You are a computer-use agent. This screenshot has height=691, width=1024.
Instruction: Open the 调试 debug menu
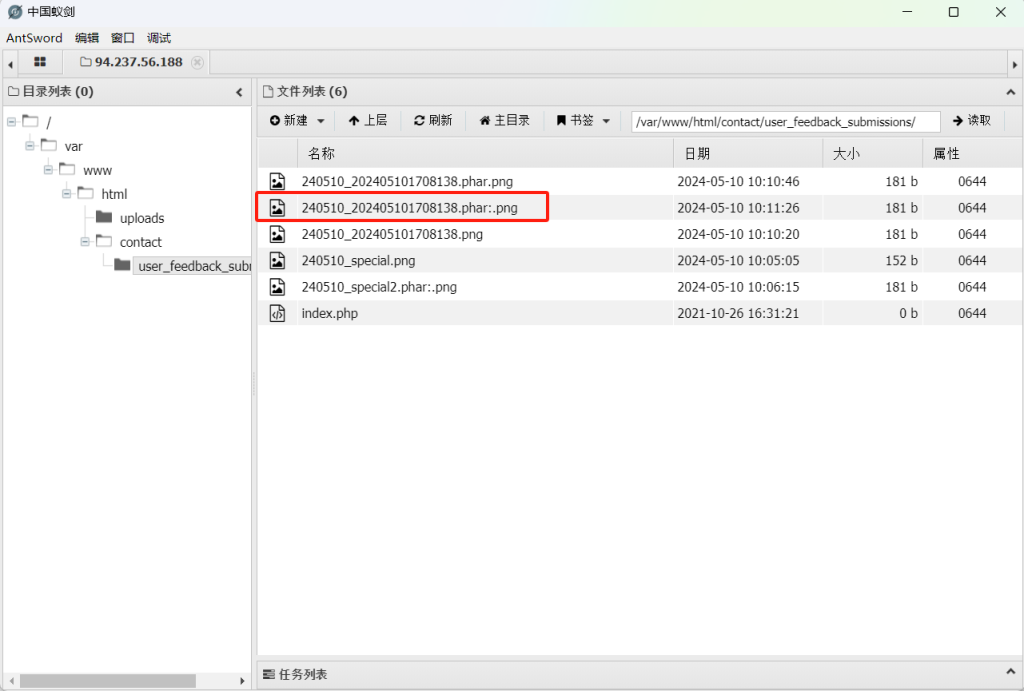click(x=159, y=38)
